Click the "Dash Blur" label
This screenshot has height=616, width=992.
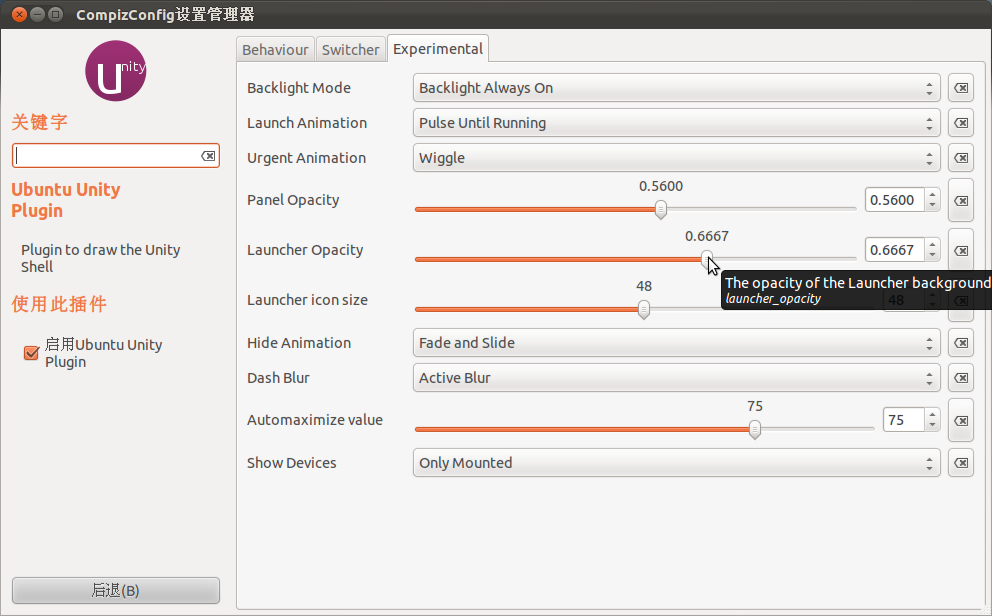tap(278, 378)
